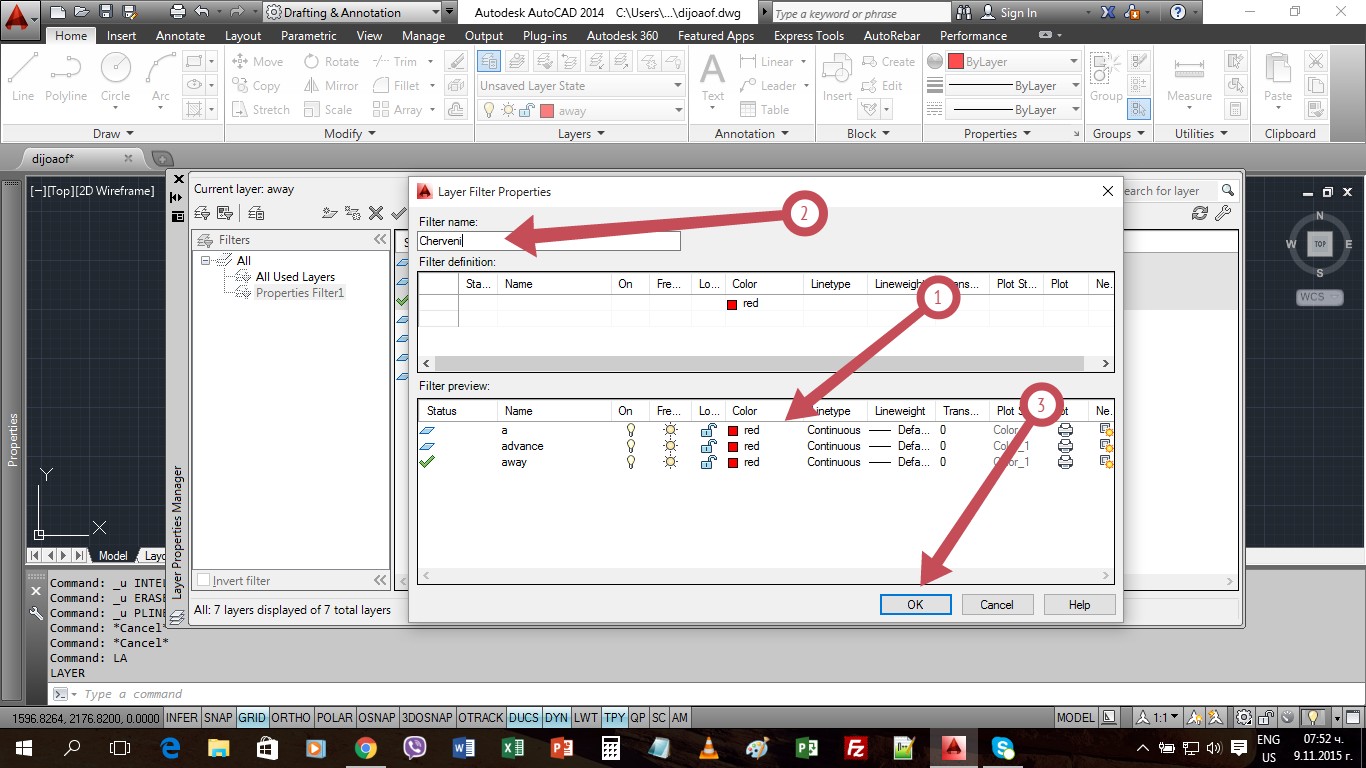Click the Insert block icon
Viewport: 1366px width, 768px height.
point(837,78)
